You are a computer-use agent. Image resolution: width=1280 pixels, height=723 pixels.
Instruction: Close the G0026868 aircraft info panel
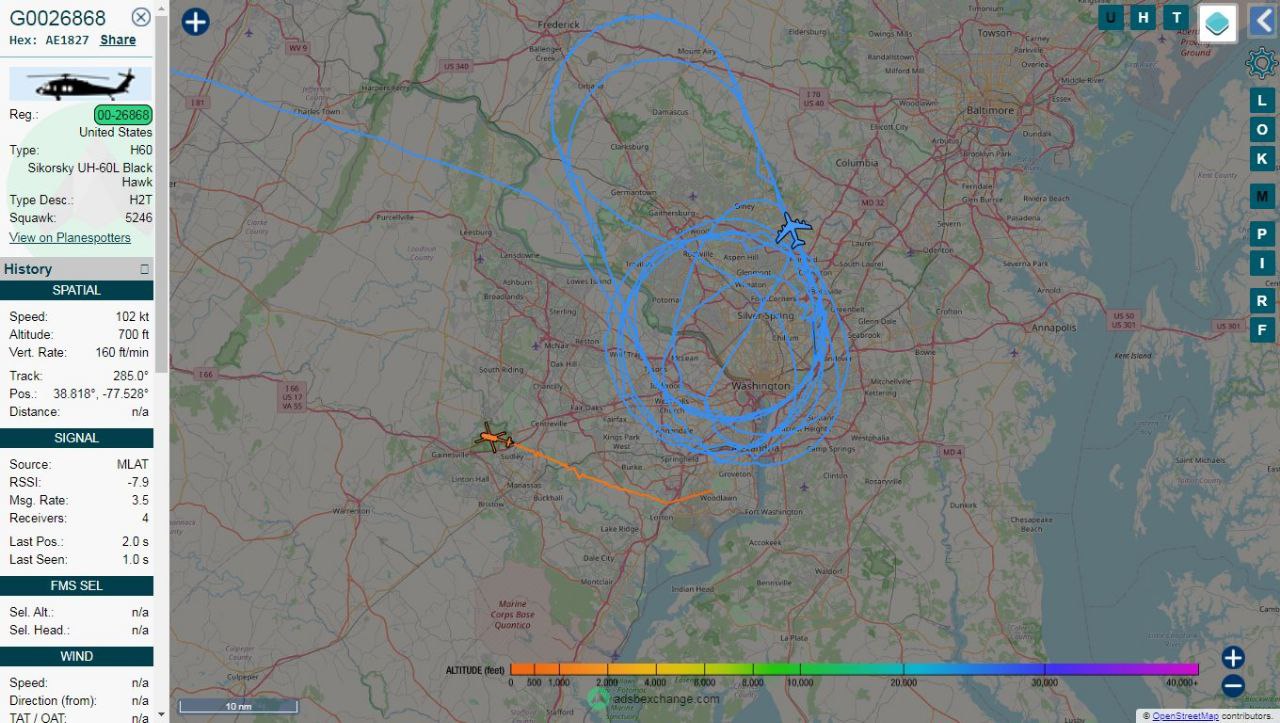(142, 17)
